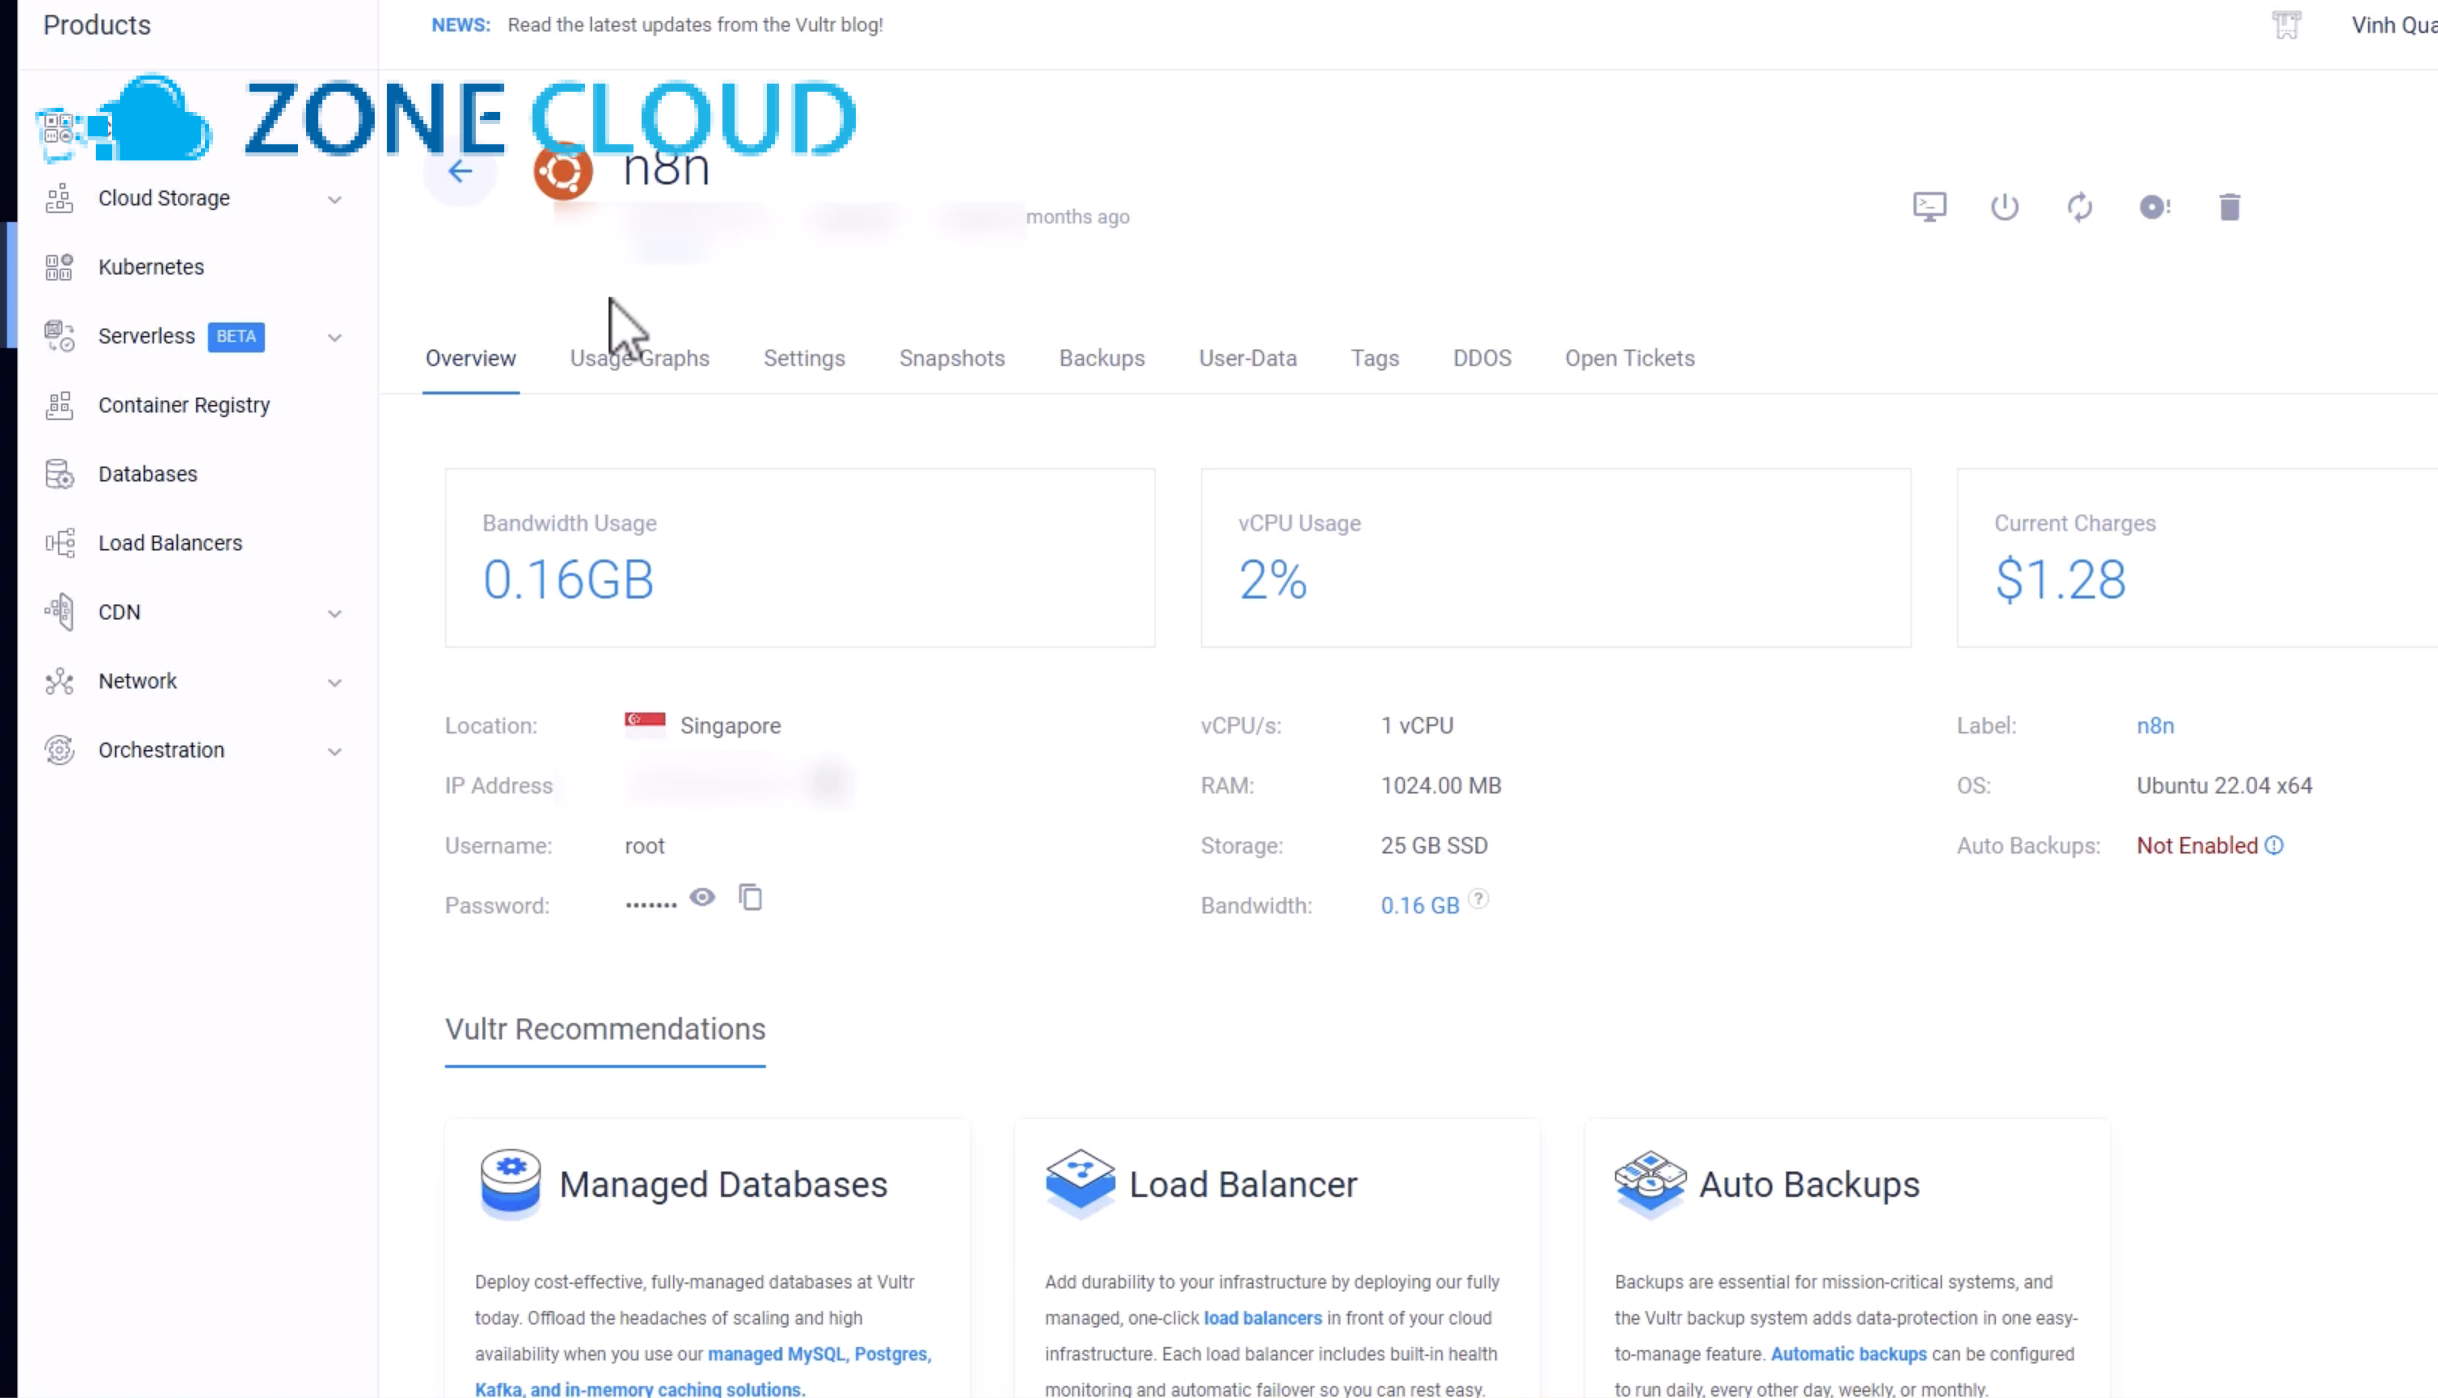Click the root username value
This screenshot has width=2438, height=1398.
(645, 845)
